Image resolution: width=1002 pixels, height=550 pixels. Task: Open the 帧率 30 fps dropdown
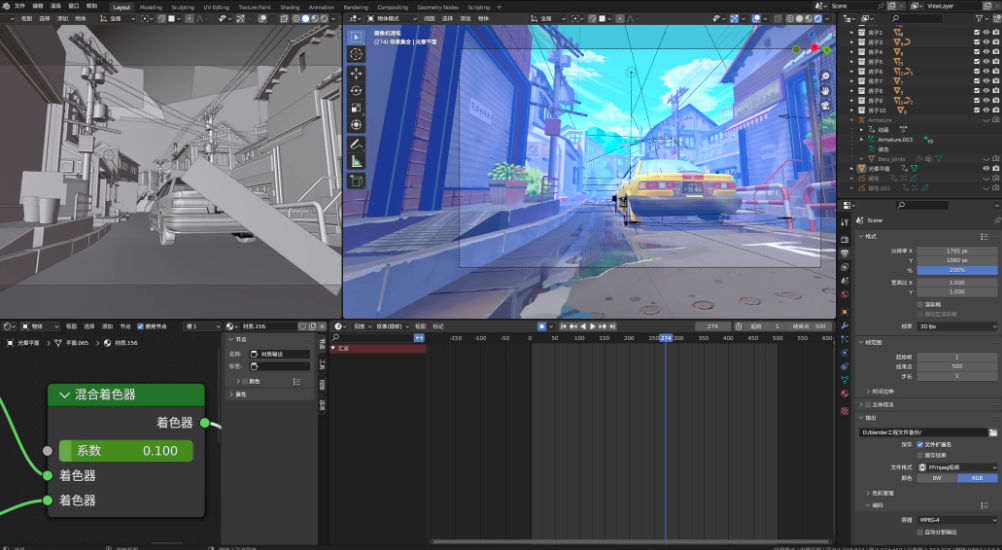[x=957, y=326]
